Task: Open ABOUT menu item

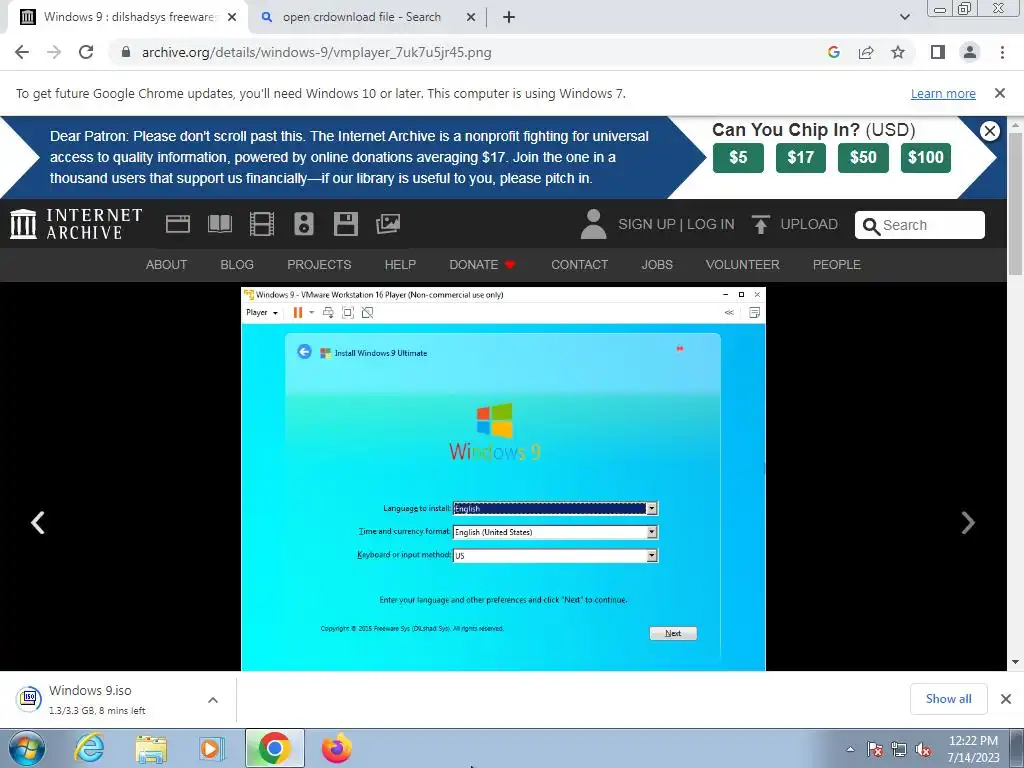Action: [x=167, y=264]
